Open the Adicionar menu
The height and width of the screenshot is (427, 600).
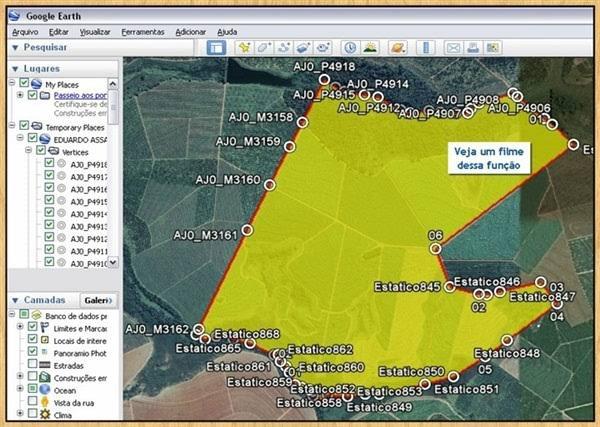191,32
